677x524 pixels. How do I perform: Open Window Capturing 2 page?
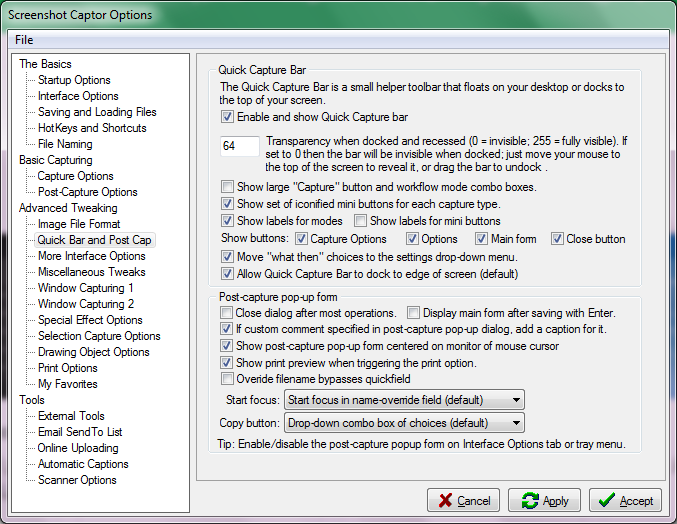pyautogui.click(x=86, y=303)
